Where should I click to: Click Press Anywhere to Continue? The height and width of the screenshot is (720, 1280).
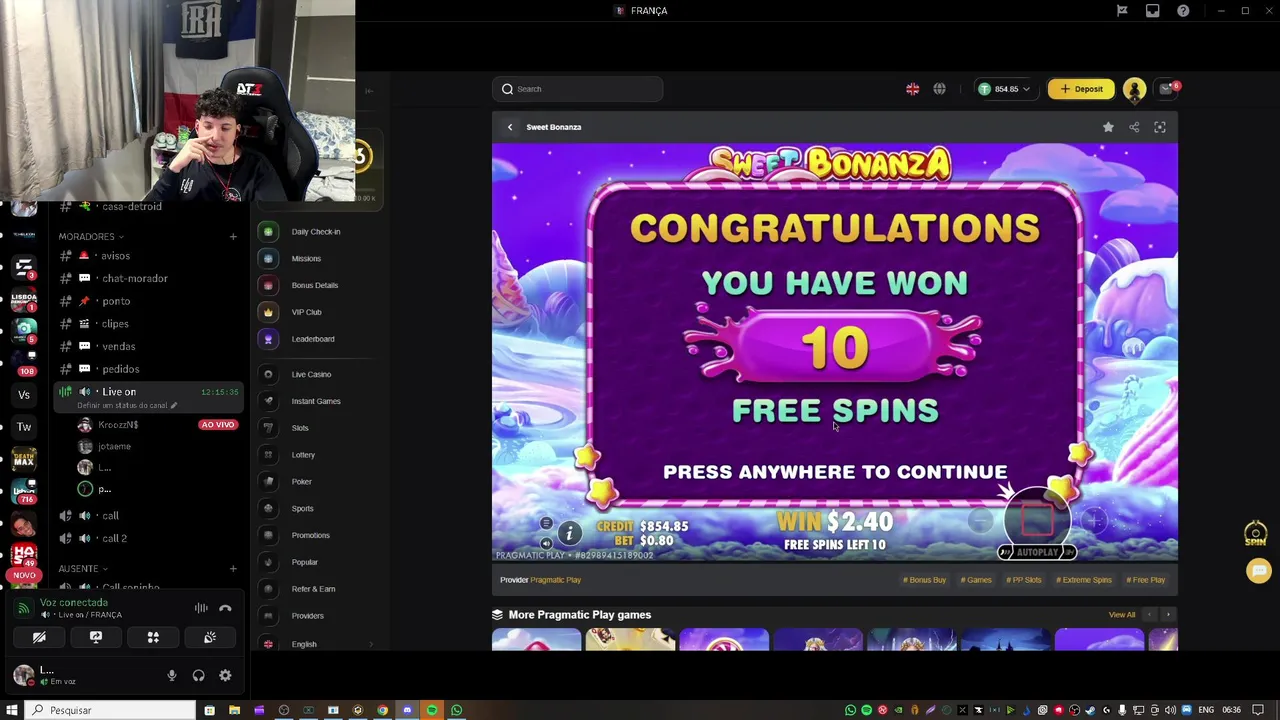click(835, 472)
